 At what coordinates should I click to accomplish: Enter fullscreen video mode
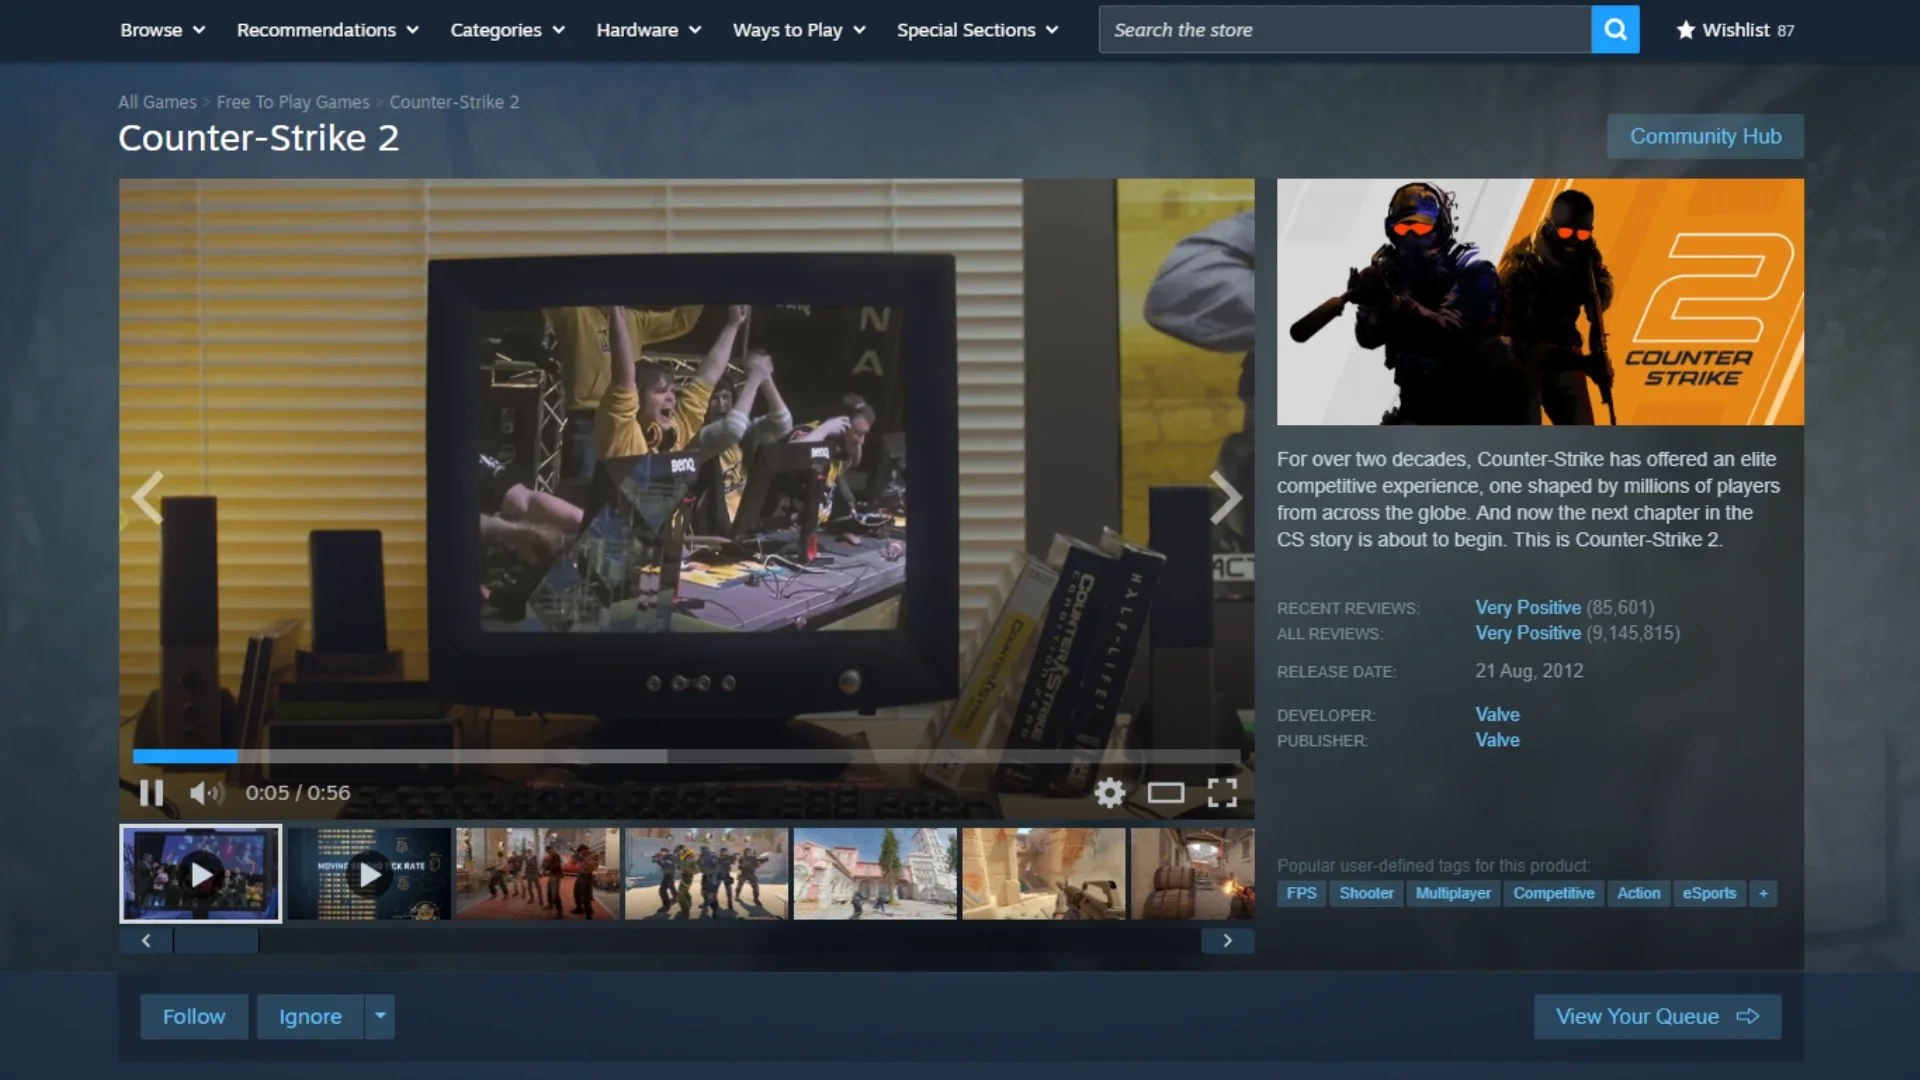pyautogui.click(x=1222, y=793)
